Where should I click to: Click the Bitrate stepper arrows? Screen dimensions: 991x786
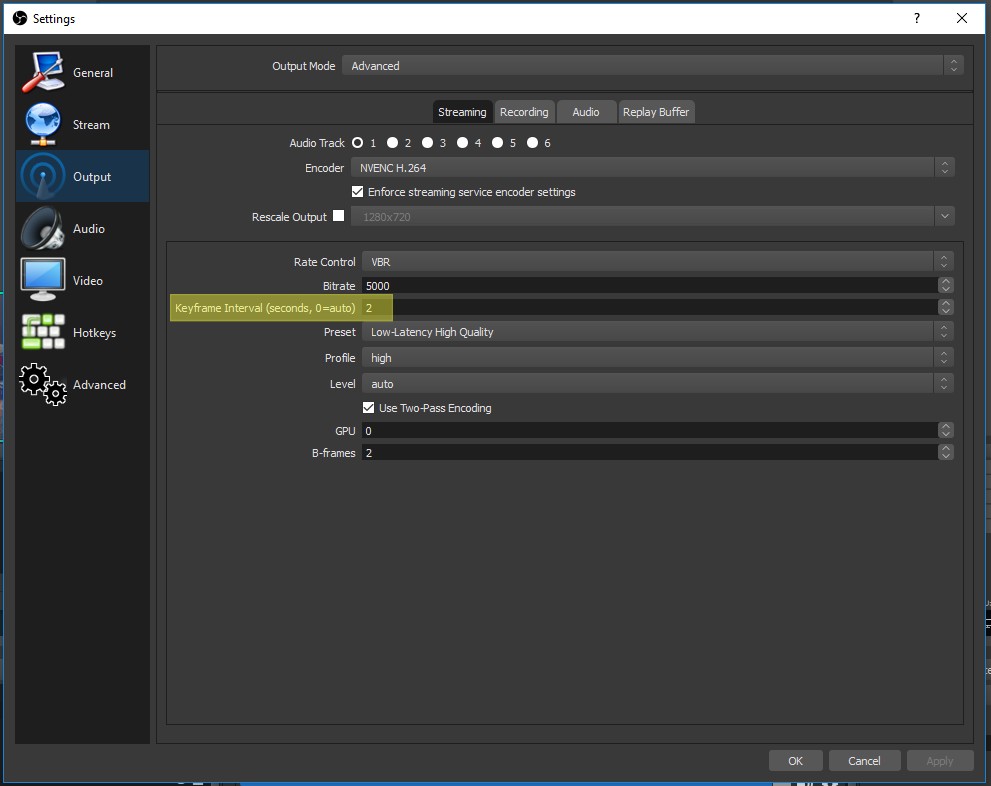[x=945, y=286]
